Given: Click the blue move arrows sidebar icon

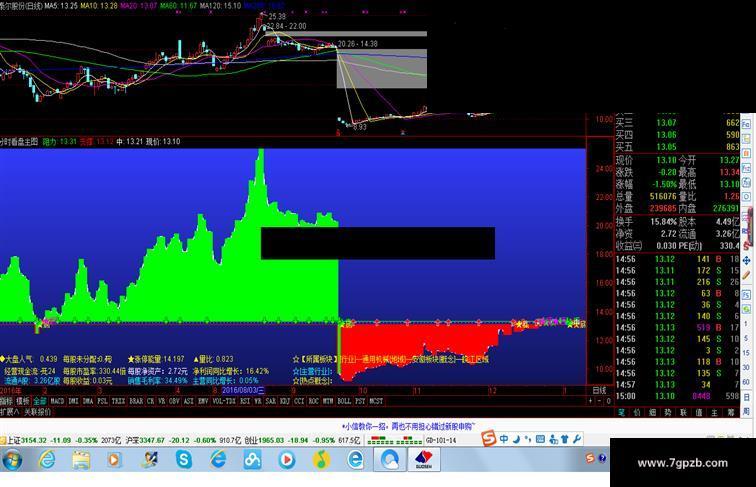Looking at the screenshot, I should point(746,260).
